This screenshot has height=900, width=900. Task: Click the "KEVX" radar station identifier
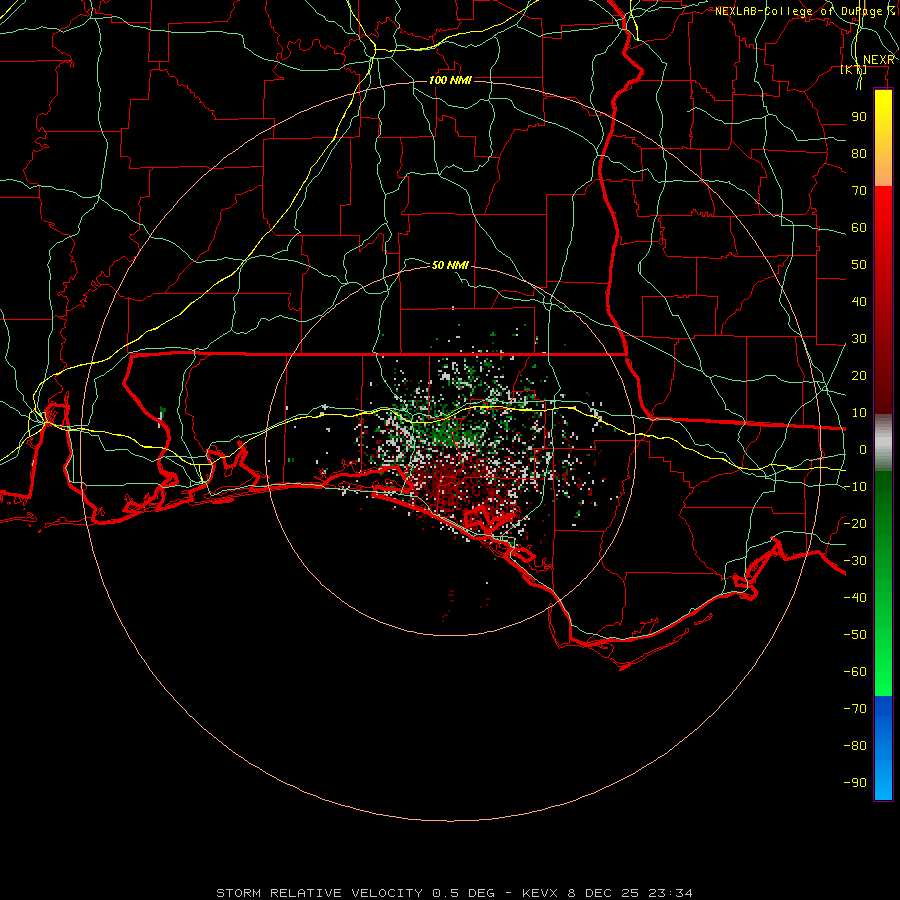(540, 893)
